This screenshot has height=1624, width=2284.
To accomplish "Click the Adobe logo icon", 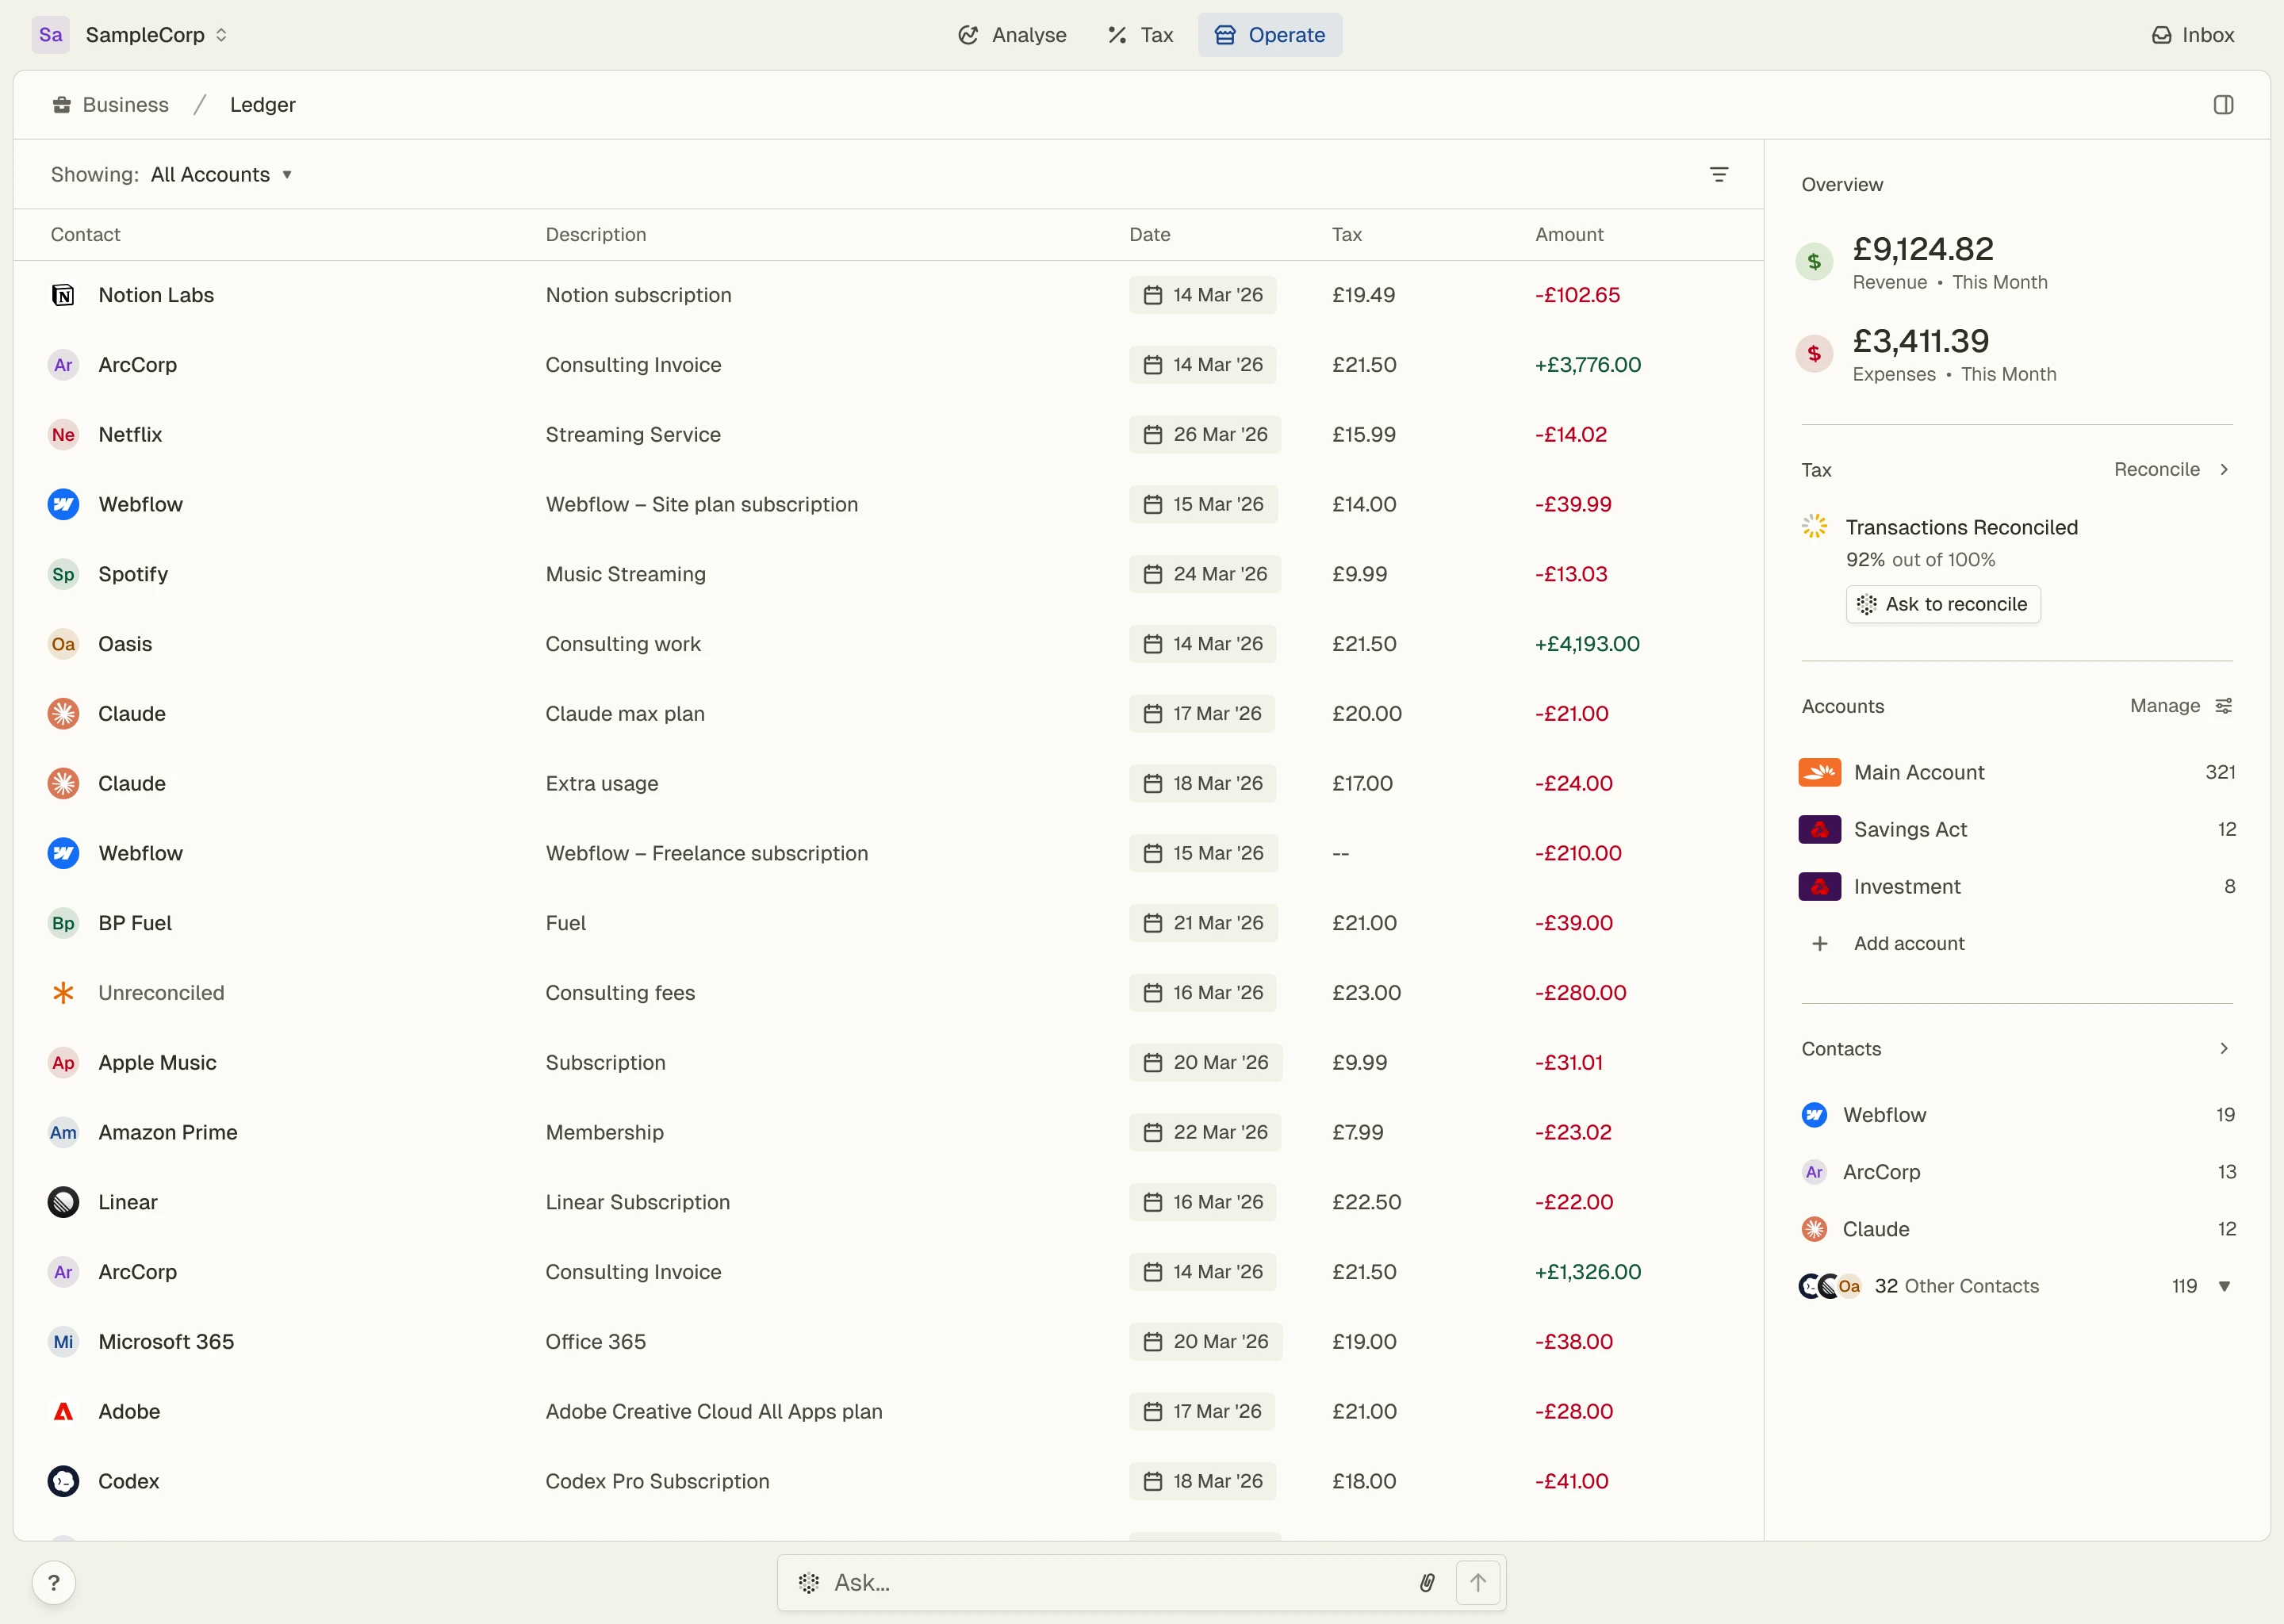I will (63, 1412).
